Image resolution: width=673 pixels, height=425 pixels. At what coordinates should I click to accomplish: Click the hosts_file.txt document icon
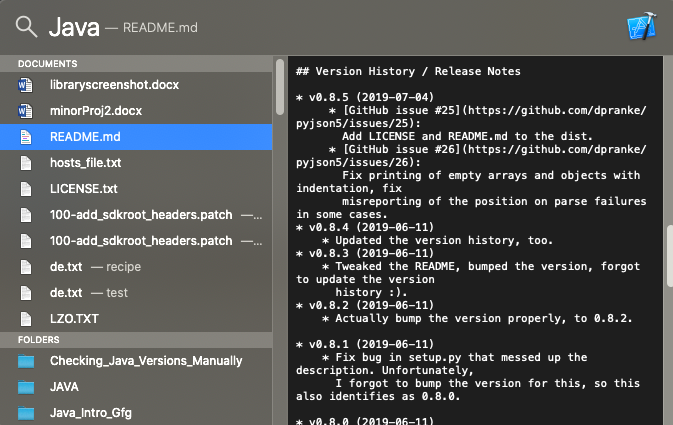[26, 163]
